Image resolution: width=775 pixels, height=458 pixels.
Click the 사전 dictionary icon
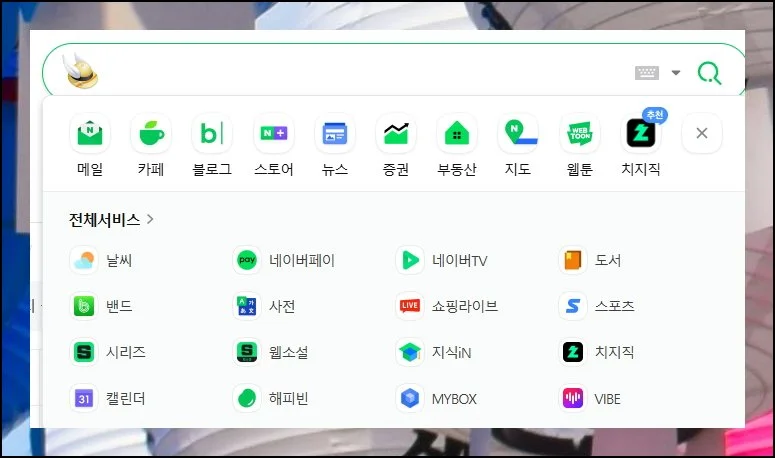(247, 306)
